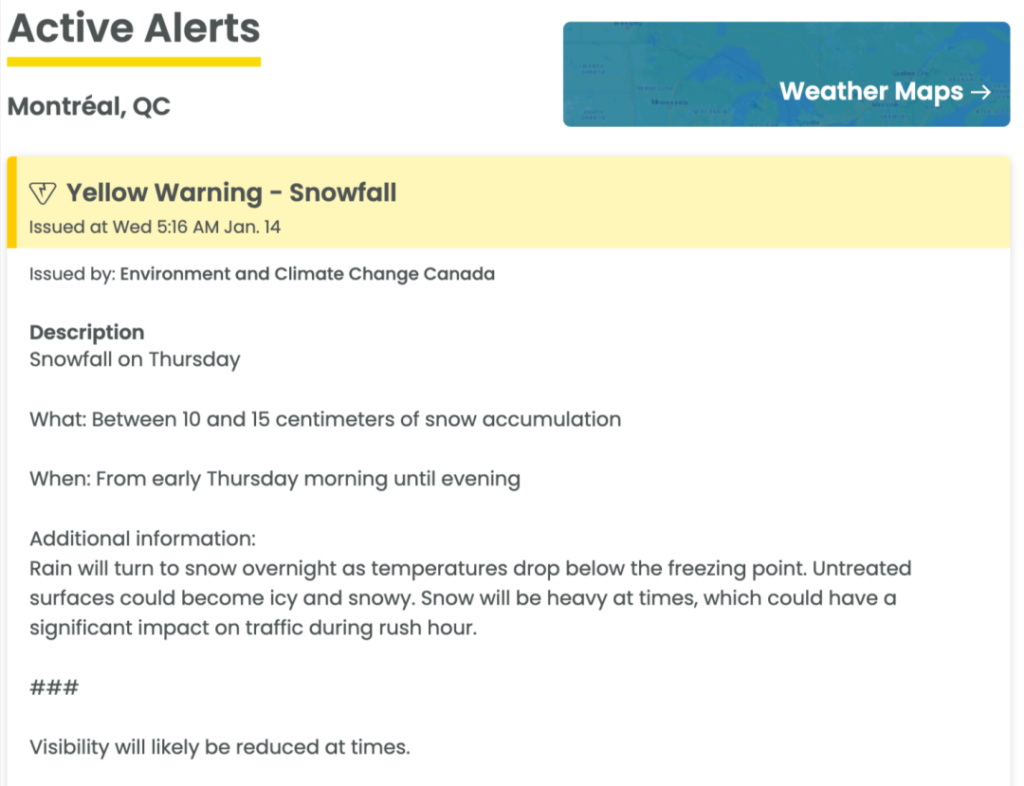1024x786 pixels.
Task: Click the ### separator line
Action: 54,687
